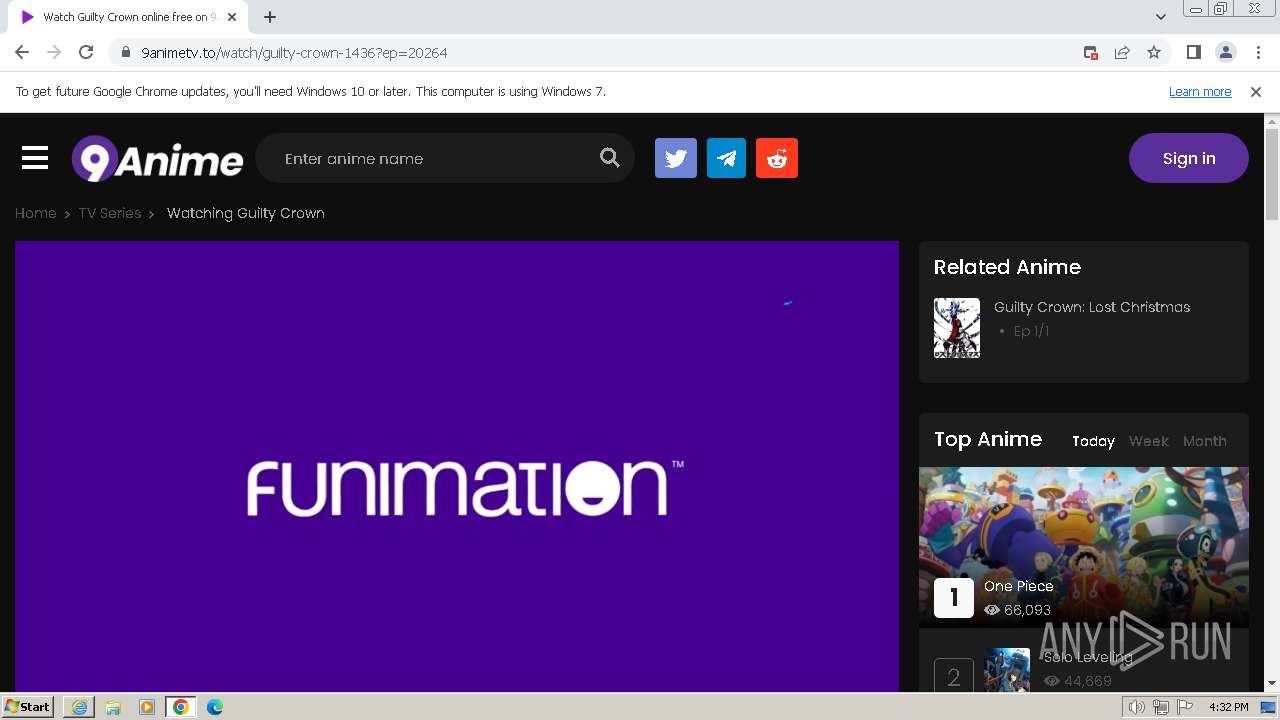Follow the TV Series breadcrumb link
1280x720 pixels.
tap(110, 213)
